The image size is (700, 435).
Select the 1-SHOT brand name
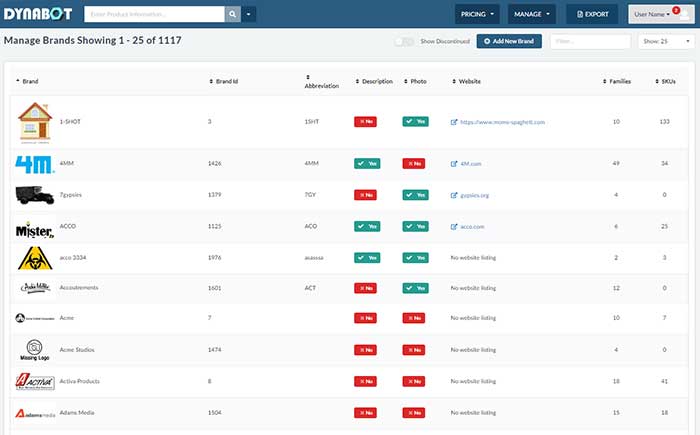pos(70,121)
